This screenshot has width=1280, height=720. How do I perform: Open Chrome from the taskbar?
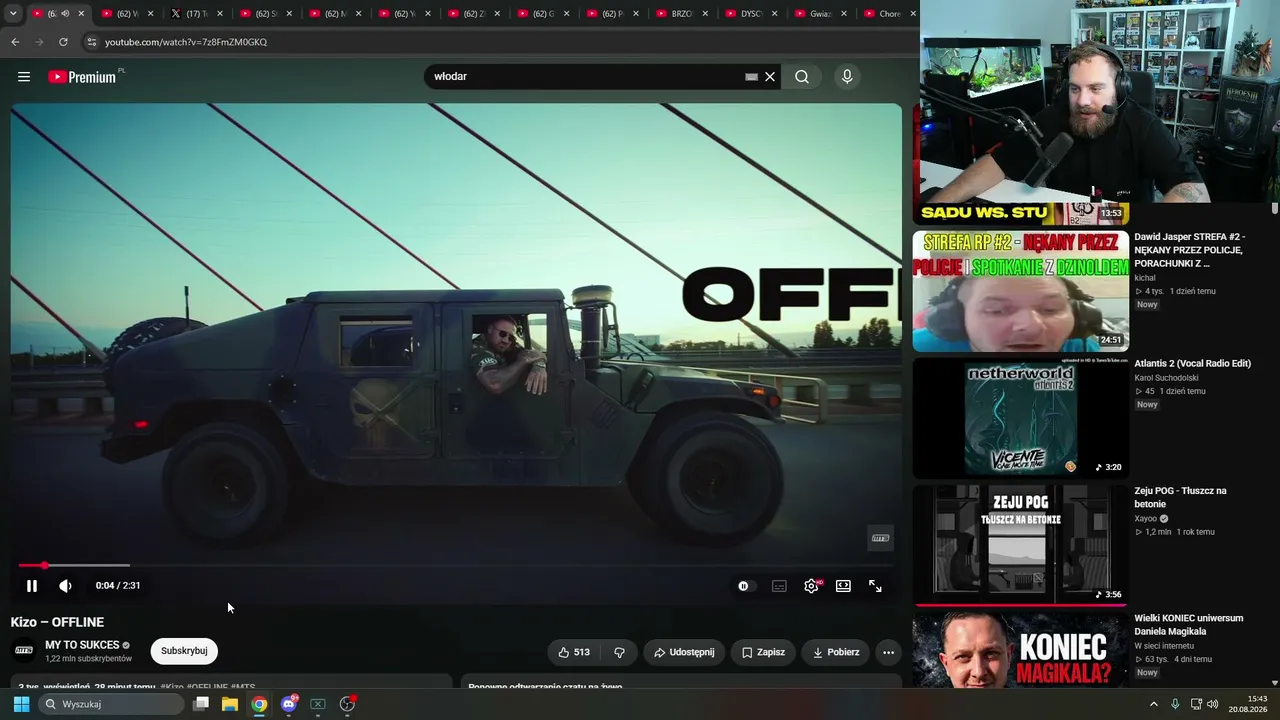(259, 704)
